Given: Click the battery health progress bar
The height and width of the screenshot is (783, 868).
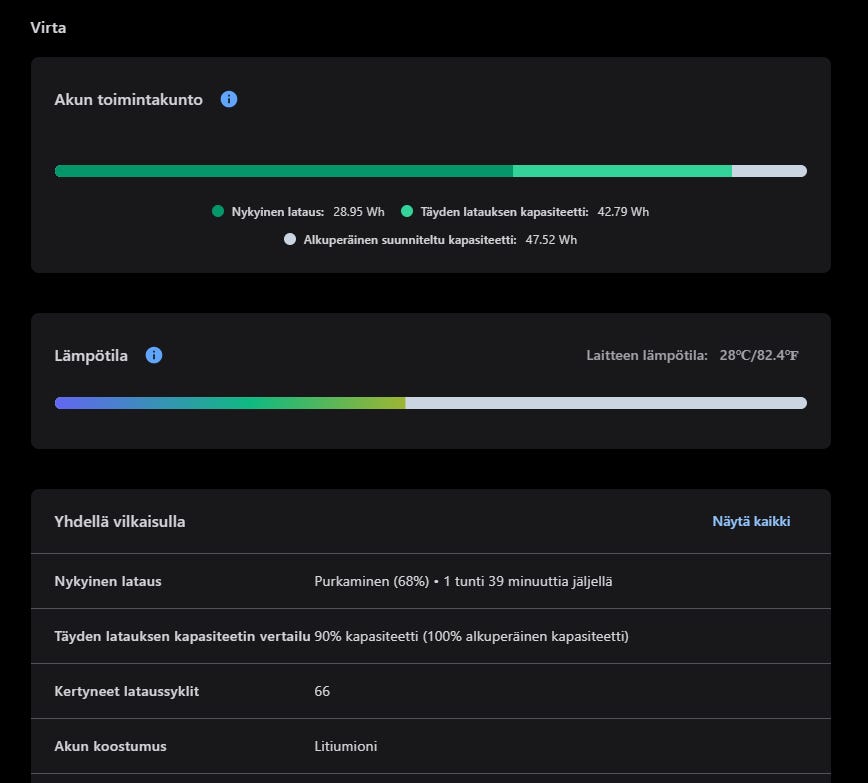Looking at the screenshot, I should tap(431, 171).
